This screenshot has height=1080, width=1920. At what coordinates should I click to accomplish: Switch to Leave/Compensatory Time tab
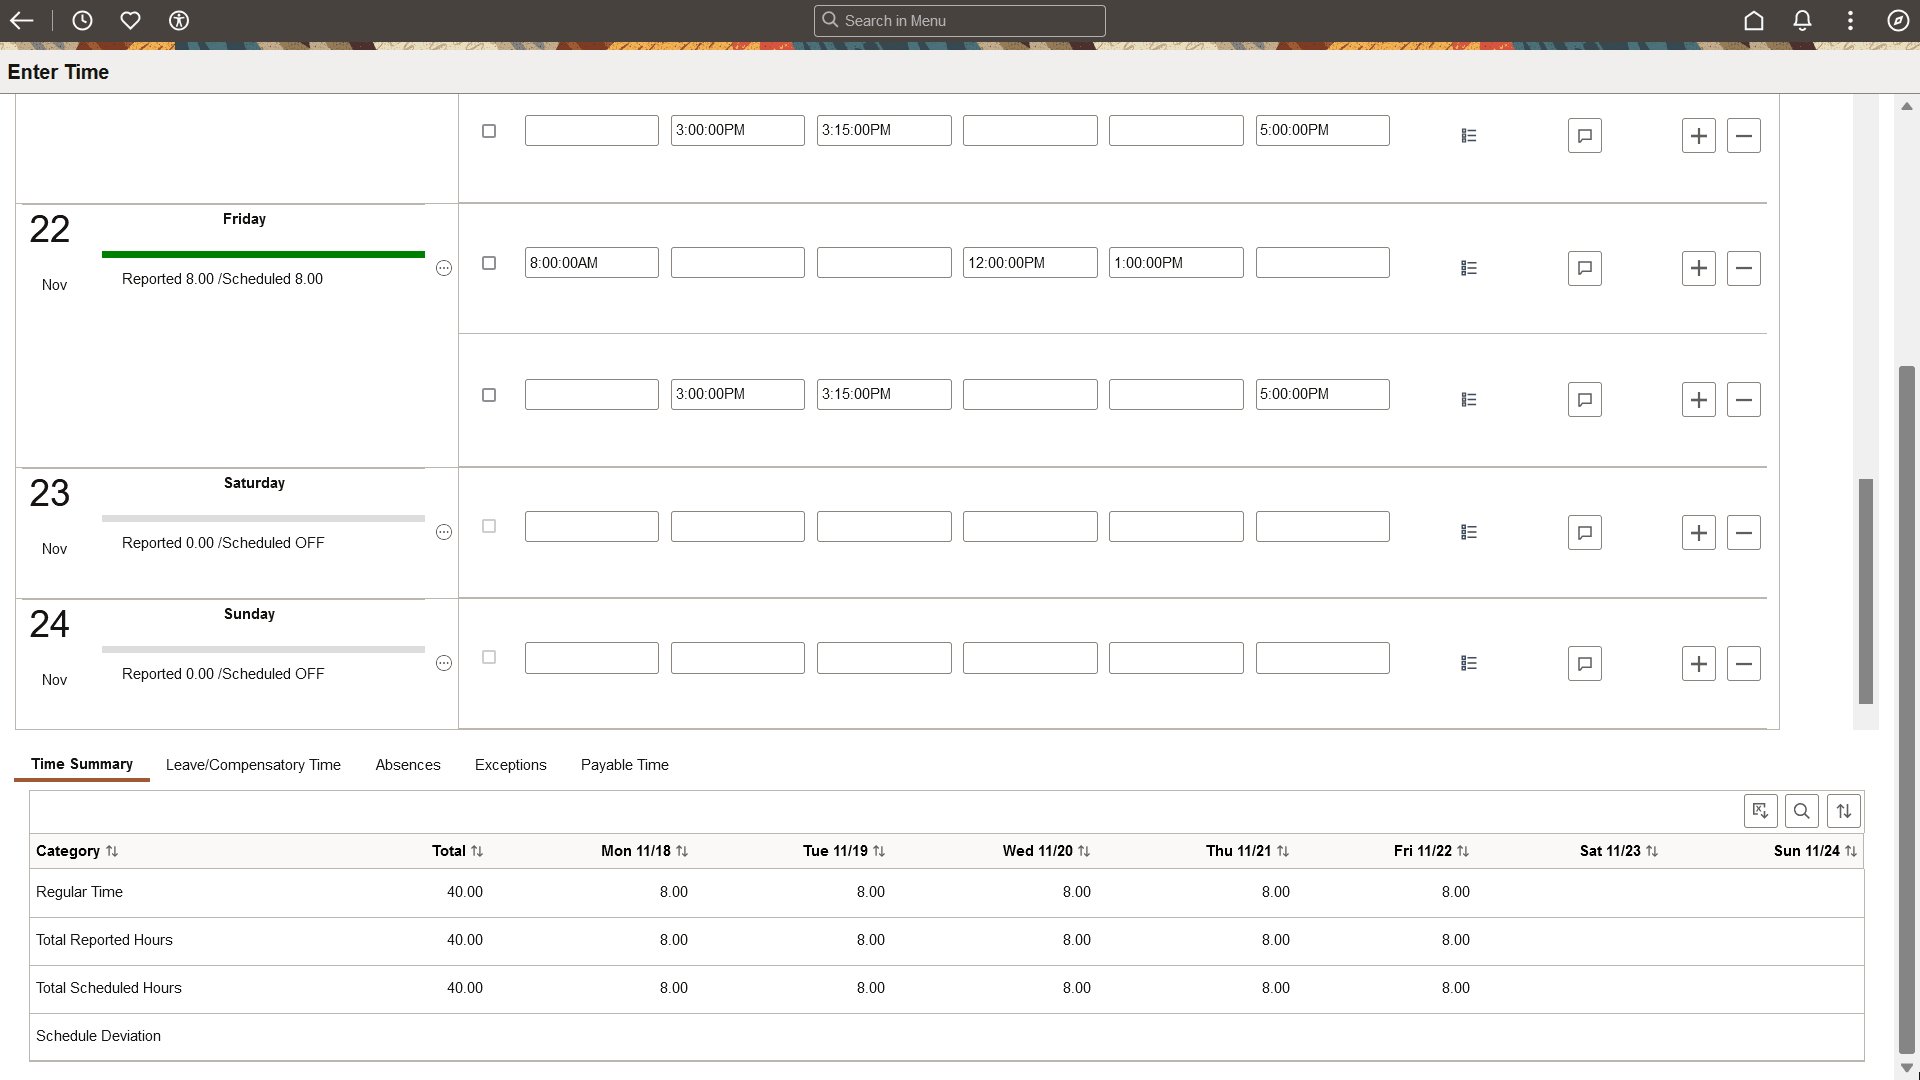[x=253, y=765]
